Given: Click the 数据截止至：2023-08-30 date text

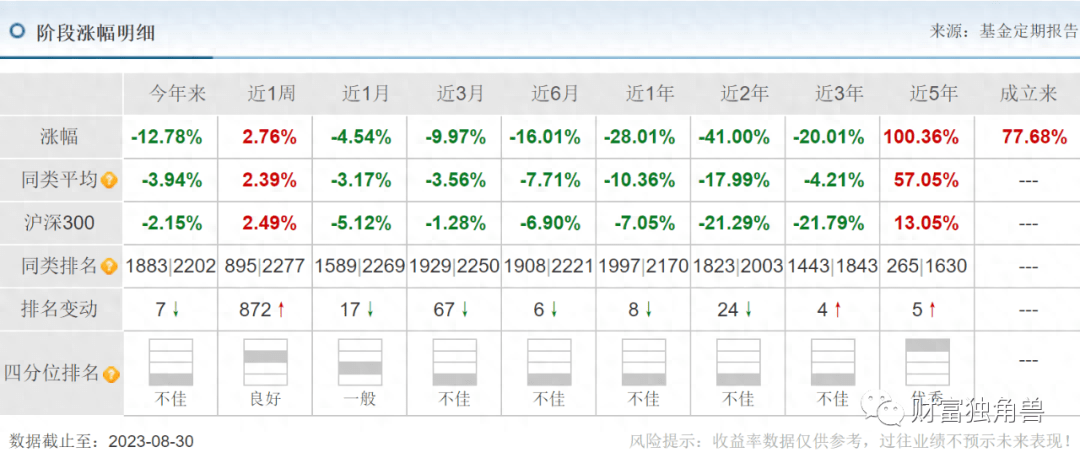Looking at the screenshot, I should pos(103,441).
